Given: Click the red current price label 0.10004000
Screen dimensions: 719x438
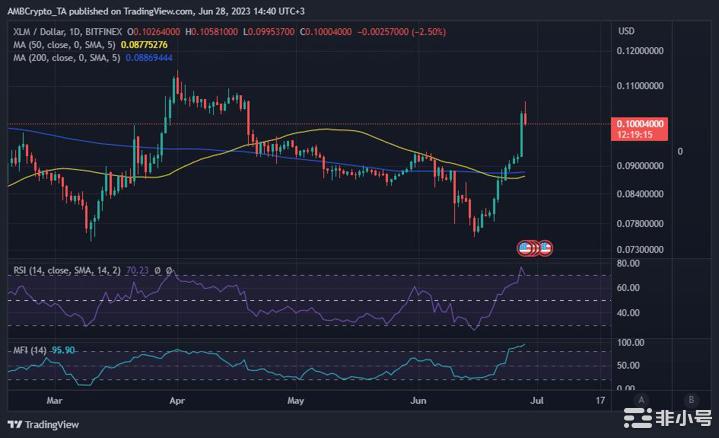Looking at the screenshot, I should 642,123.
